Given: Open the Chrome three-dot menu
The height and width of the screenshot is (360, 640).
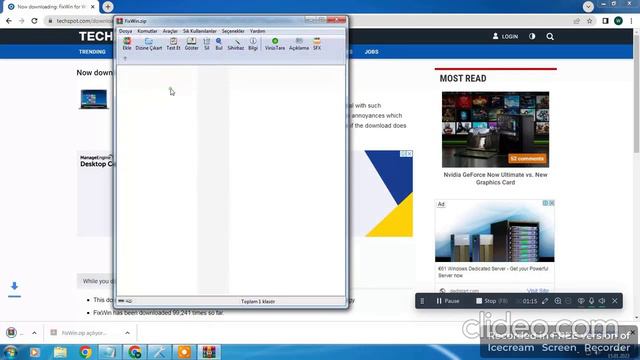Looking at the screenshot, I should tap(632, 21).
